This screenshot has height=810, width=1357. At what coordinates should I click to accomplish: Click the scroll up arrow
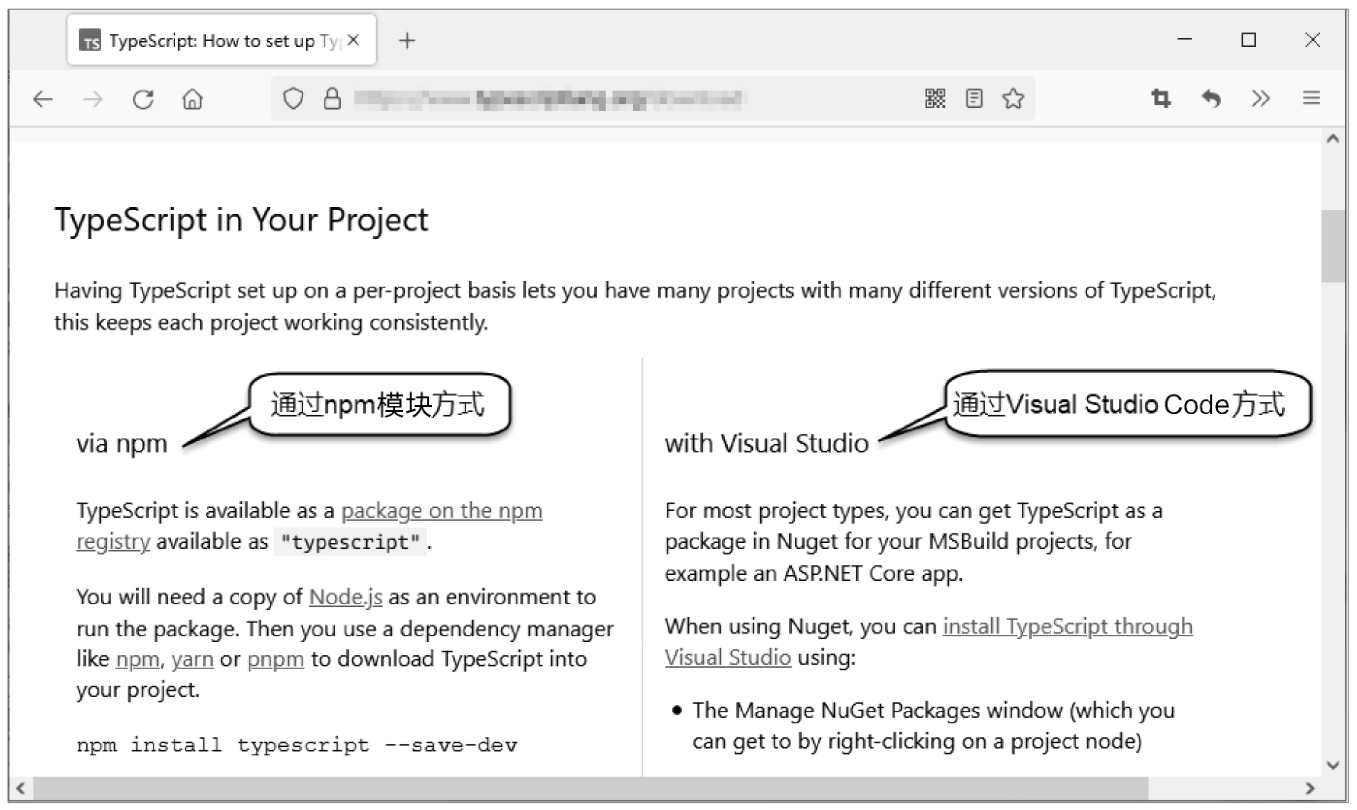(1333, 139)
